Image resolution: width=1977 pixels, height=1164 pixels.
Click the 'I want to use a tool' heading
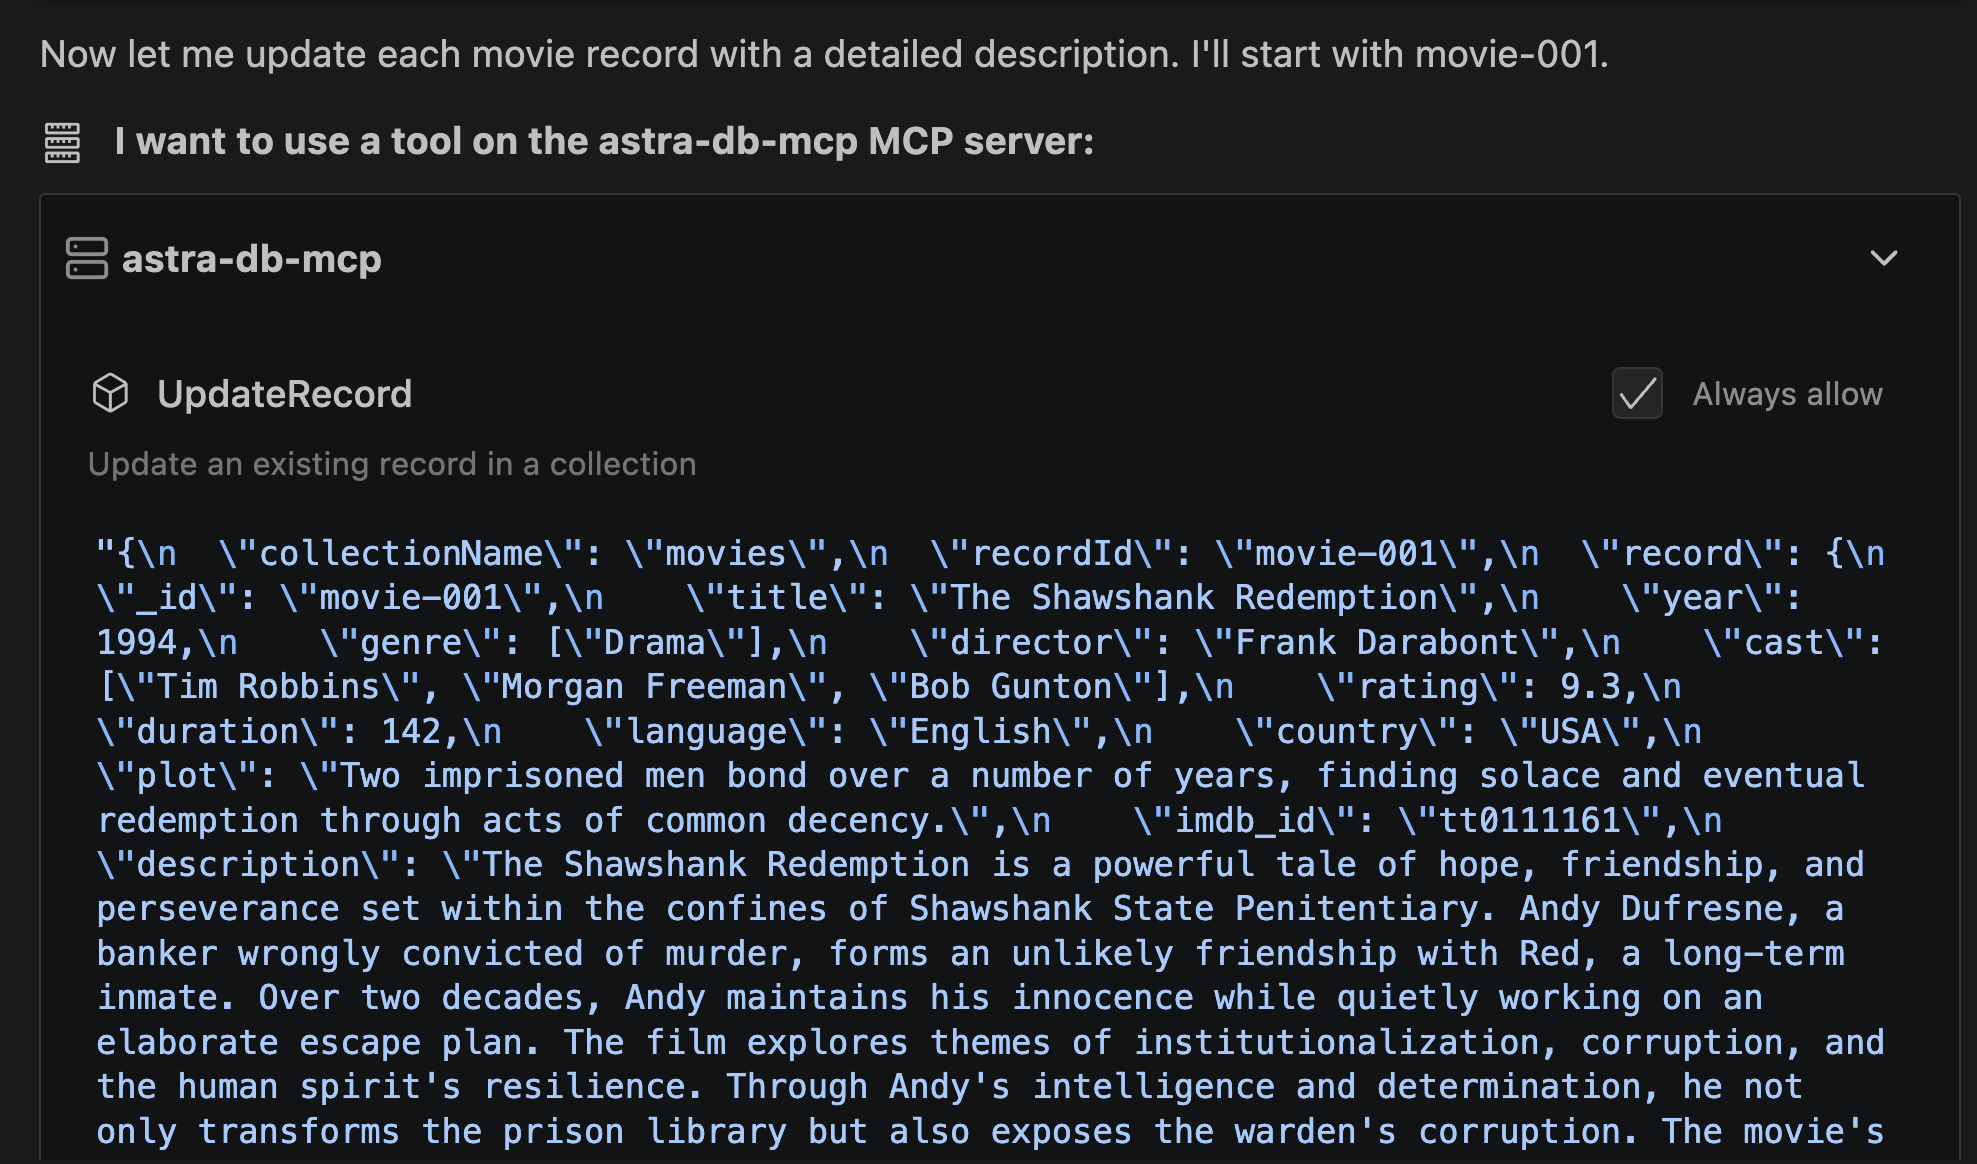pyautogui.click(x=604, y=141)
